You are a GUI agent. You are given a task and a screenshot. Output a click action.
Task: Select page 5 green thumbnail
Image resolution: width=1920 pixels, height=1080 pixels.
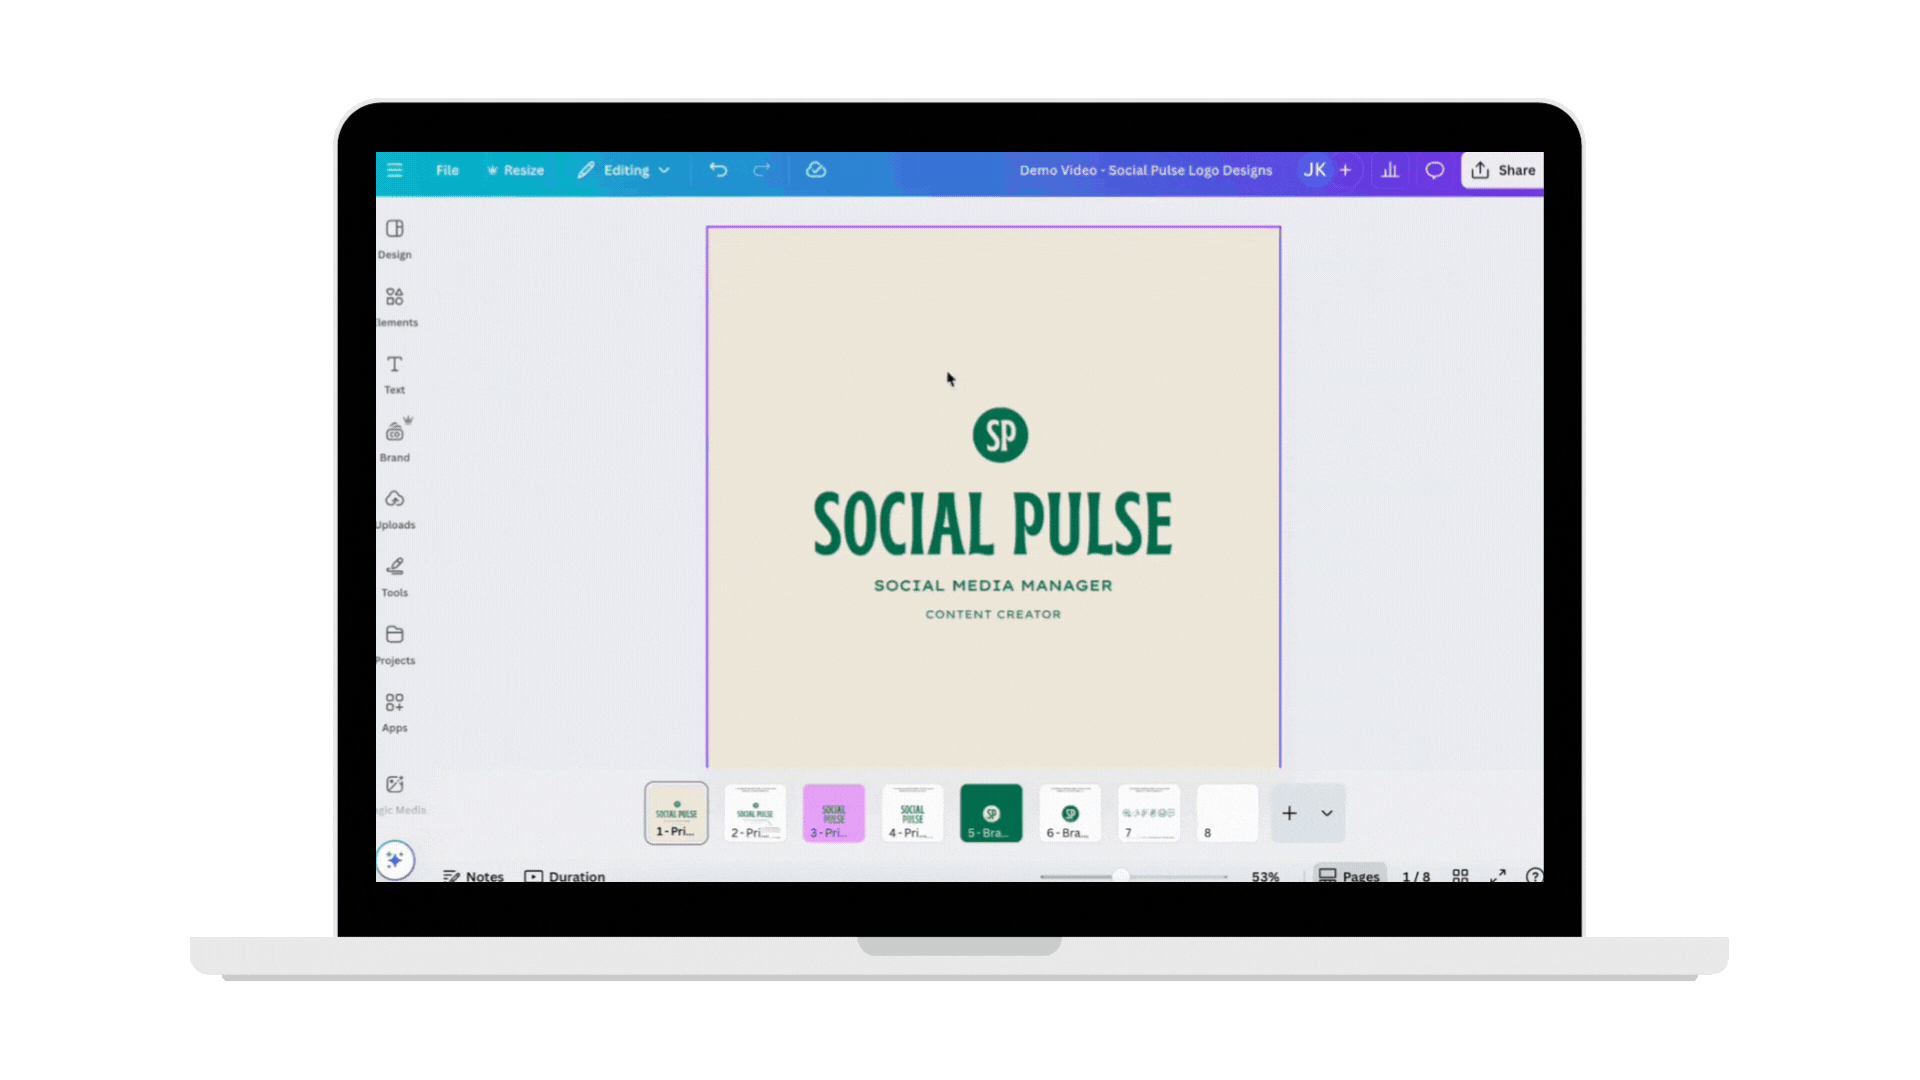(x=991, y=813)
